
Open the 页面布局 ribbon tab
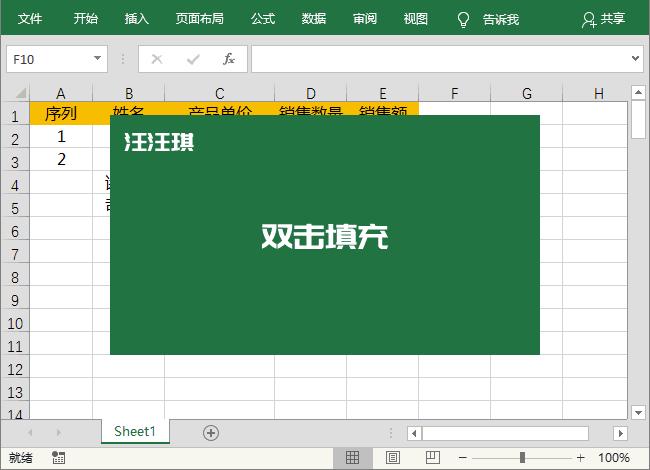click(x=199, y=19)
